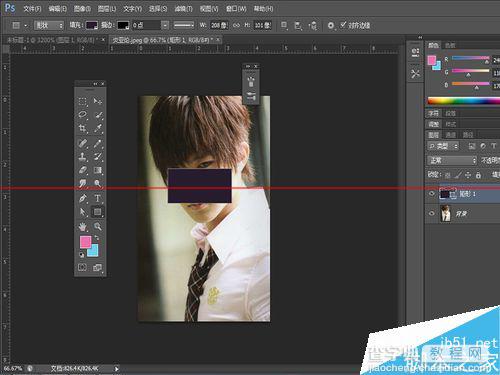The width and height of the screenshot is (500, 375).
Task: Select the Lasso tool
Action: coord(82,115)
